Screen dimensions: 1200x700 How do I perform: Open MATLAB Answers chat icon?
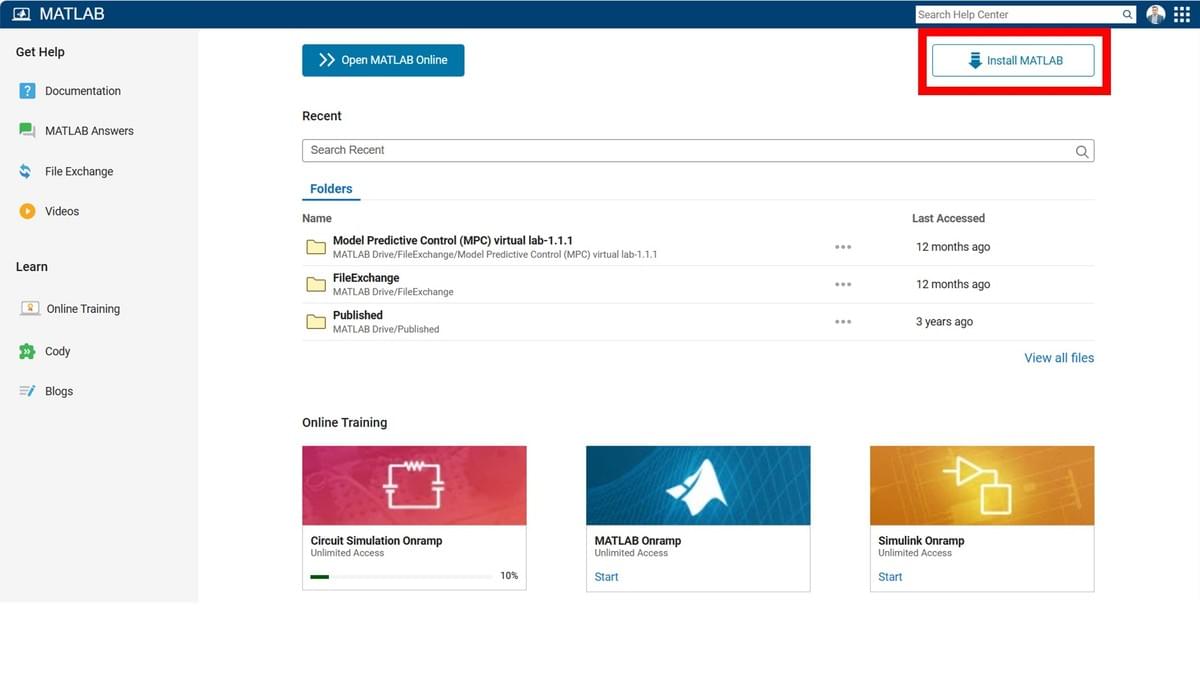point(28,131)
